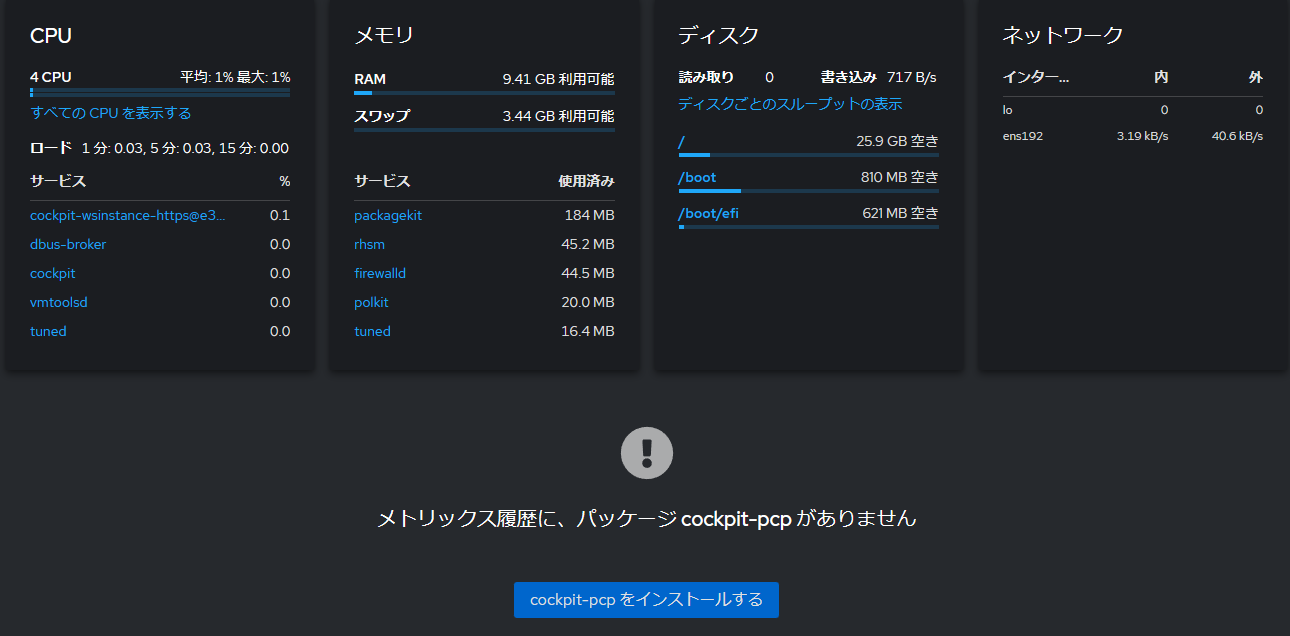Open the rhsm memory service
1290x636 pixels.
369,244
